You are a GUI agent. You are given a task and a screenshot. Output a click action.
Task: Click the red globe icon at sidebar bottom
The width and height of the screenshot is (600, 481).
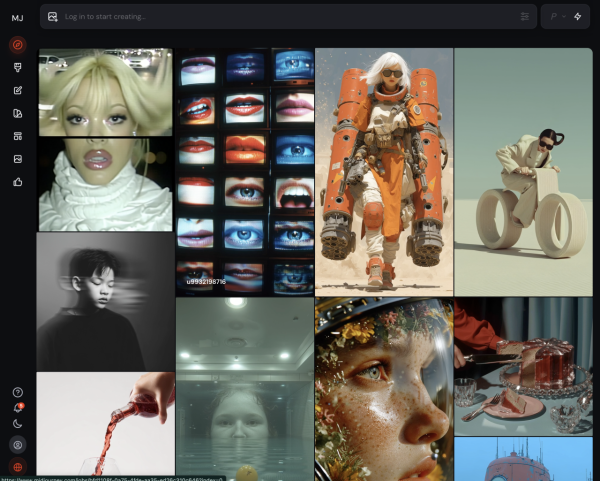click(17, 467)
